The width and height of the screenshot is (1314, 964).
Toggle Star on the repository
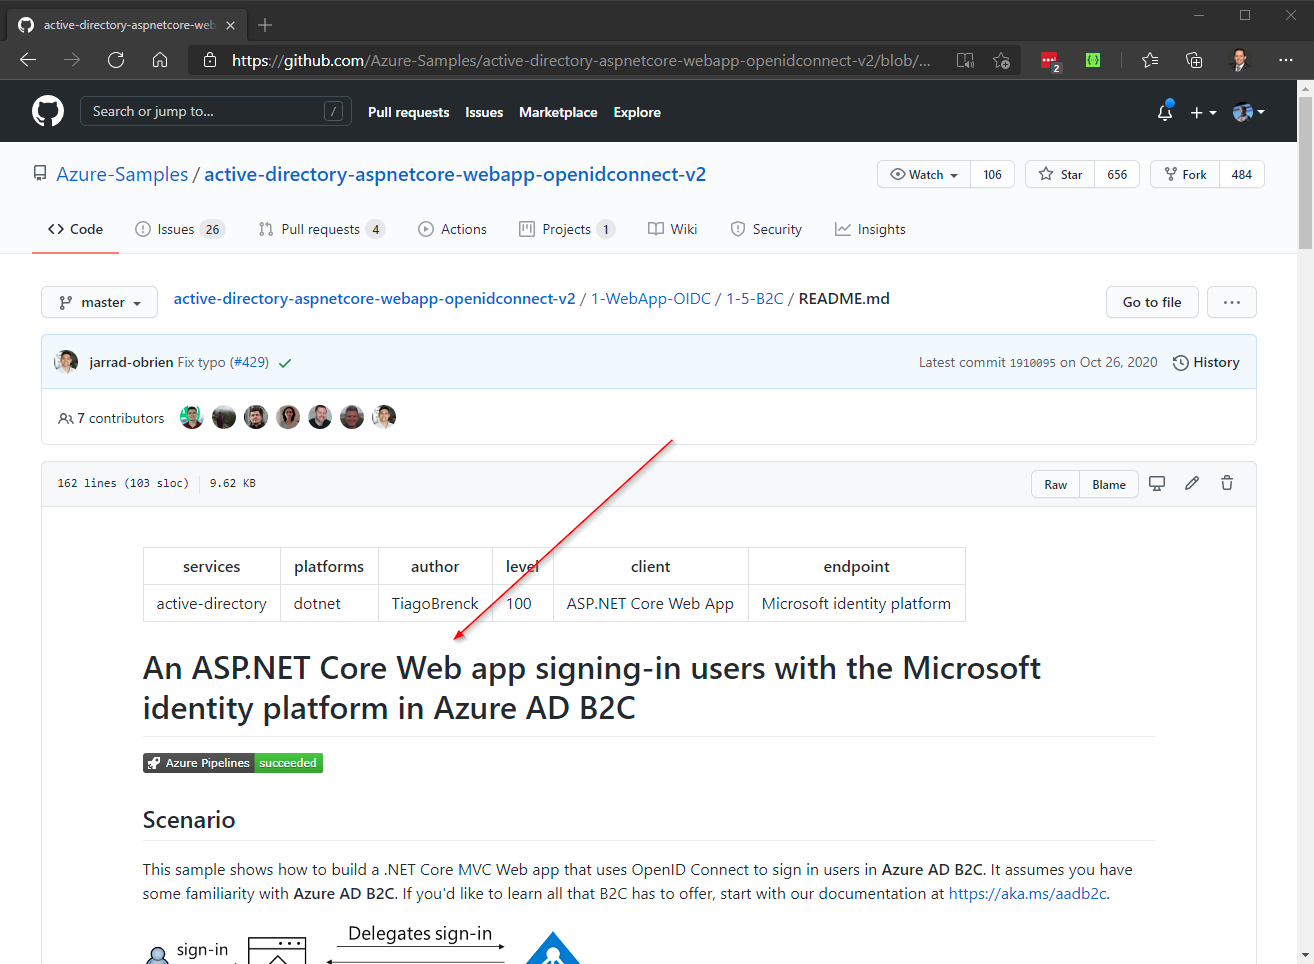(x=1059, y=173)
